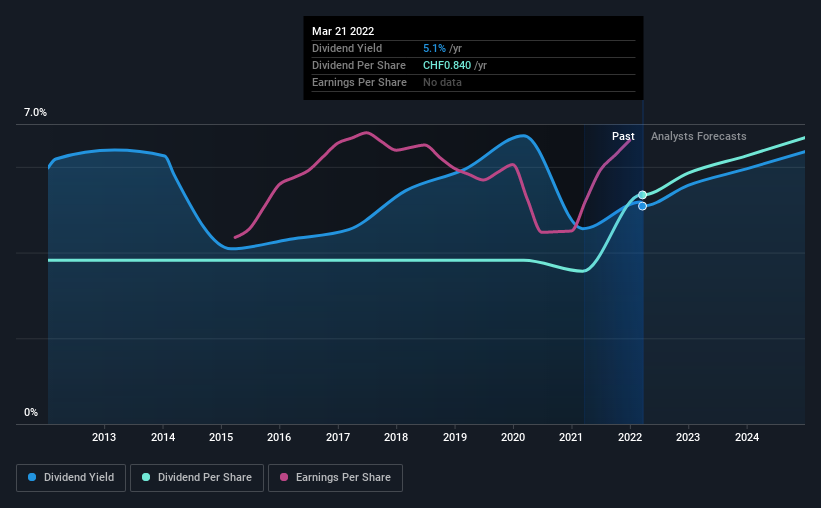Click the 2013 x-axis label

point(104,437)
